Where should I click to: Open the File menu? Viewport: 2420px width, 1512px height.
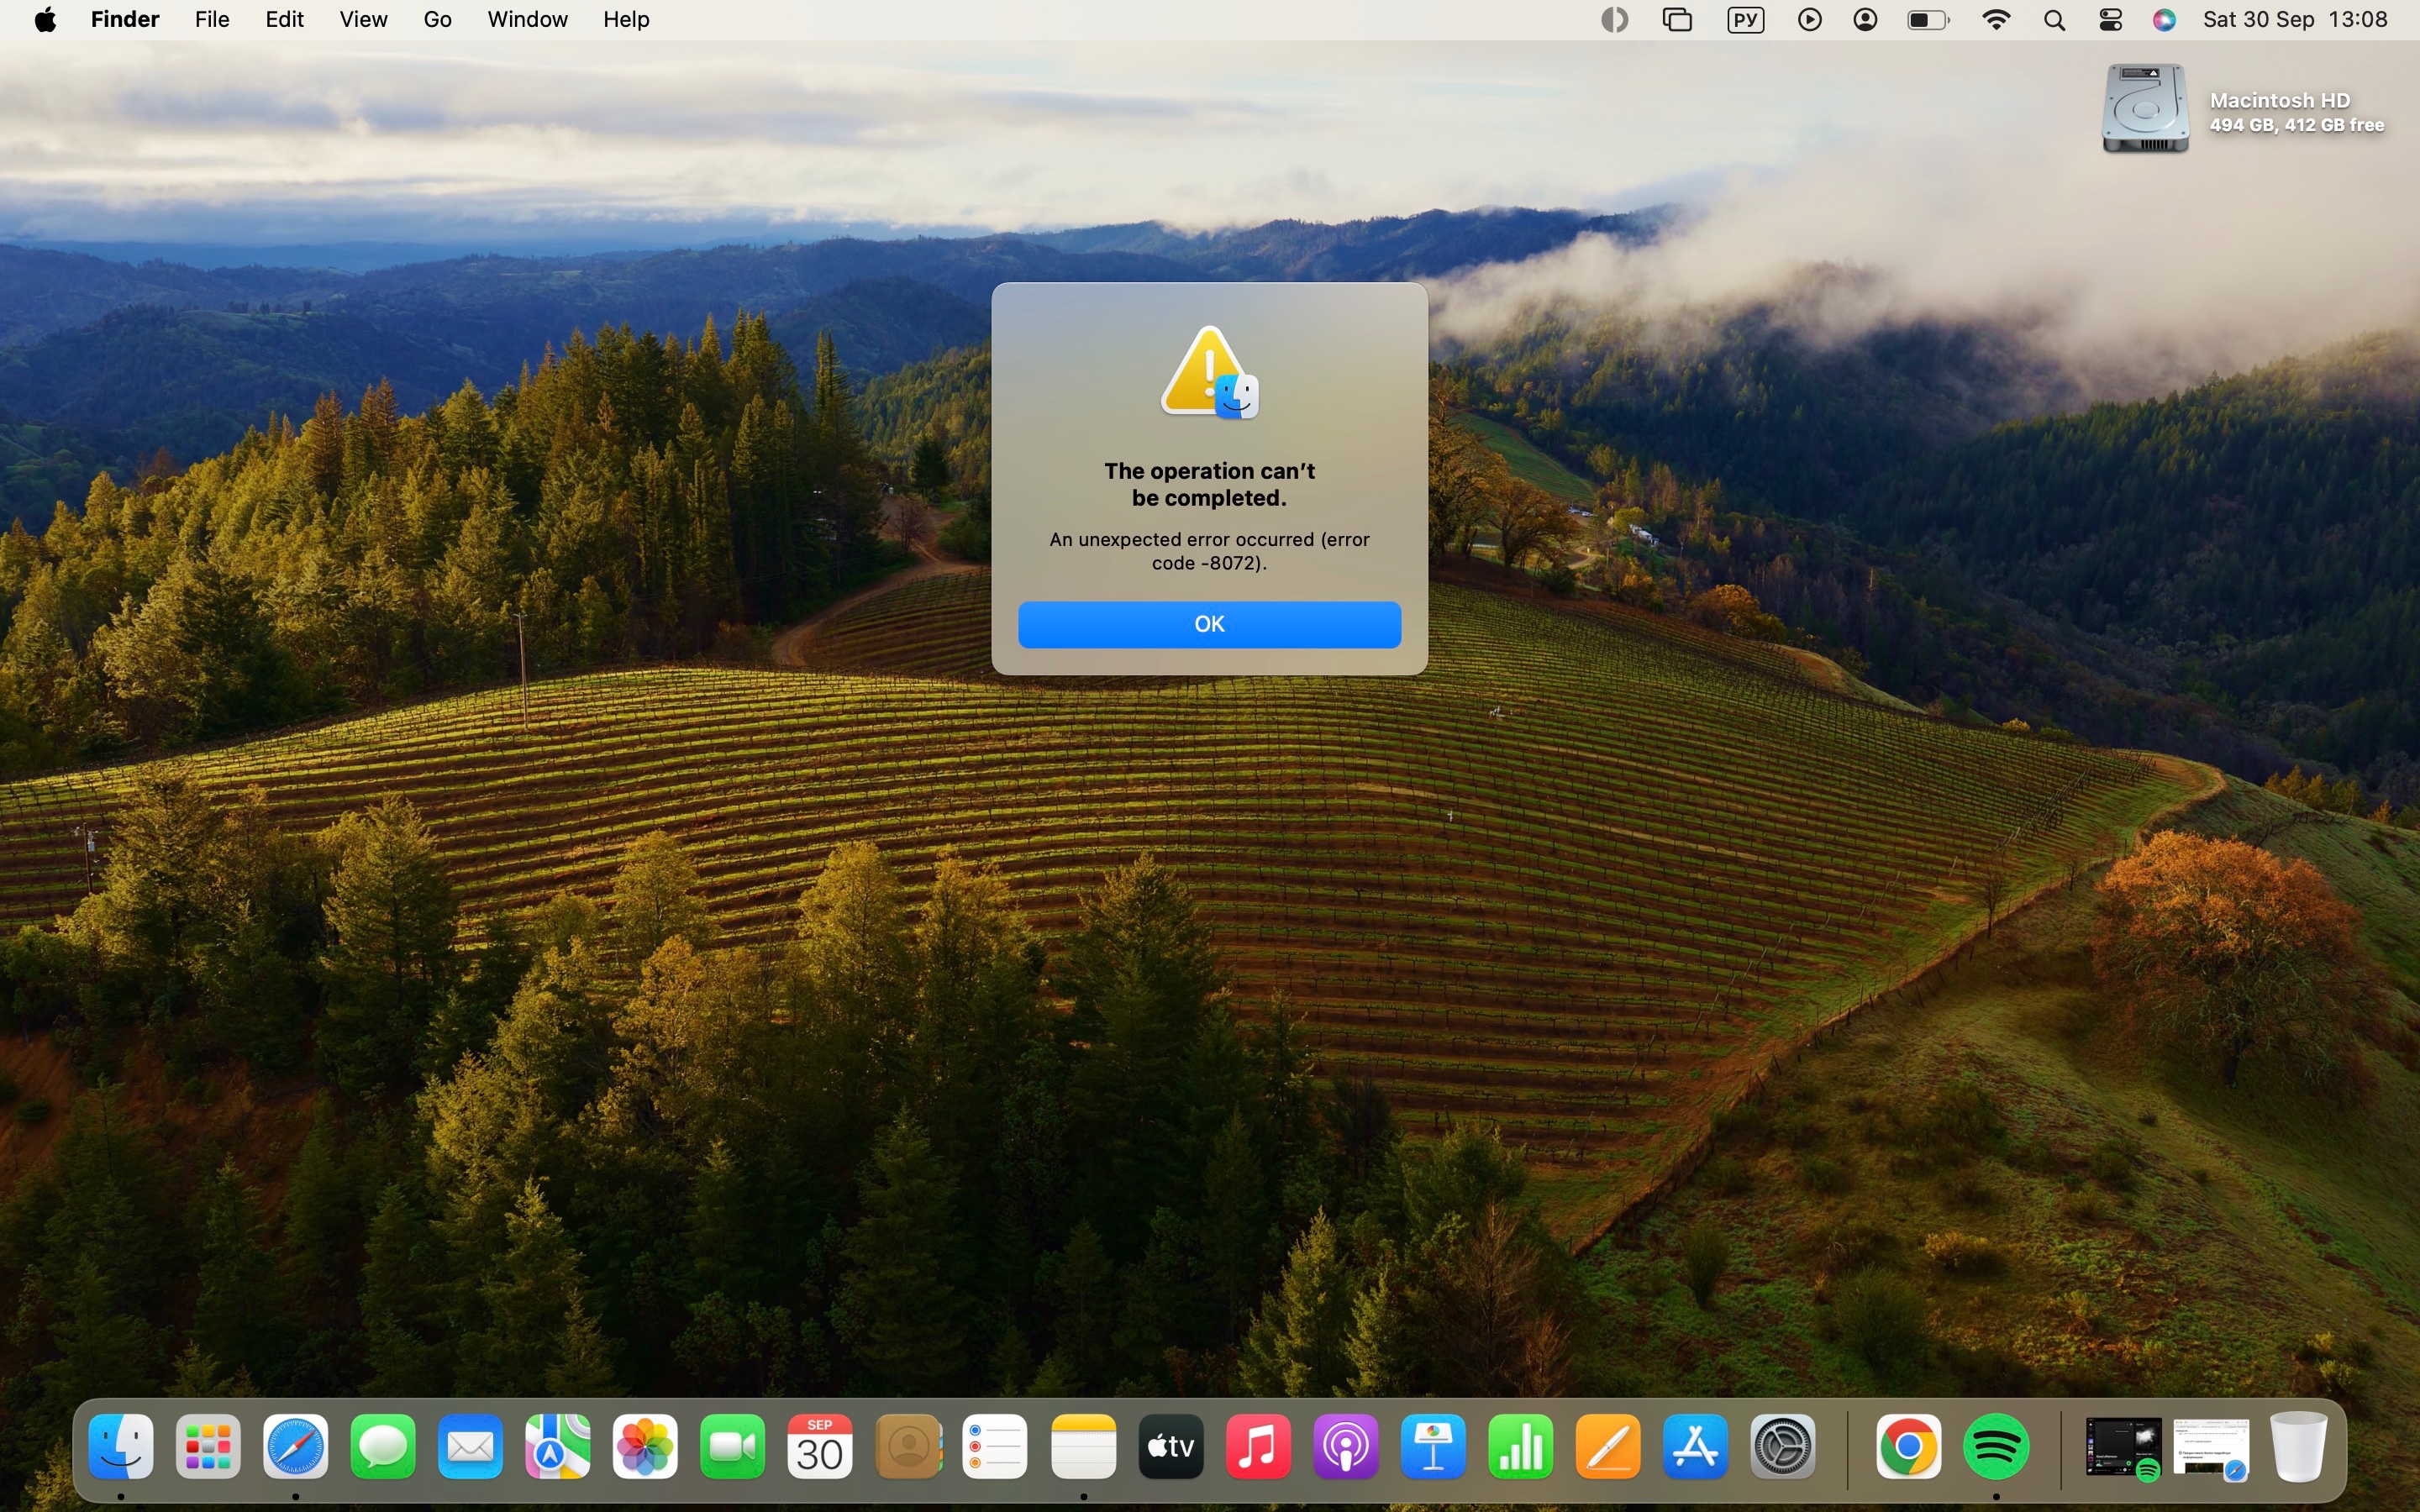point(212,20)
